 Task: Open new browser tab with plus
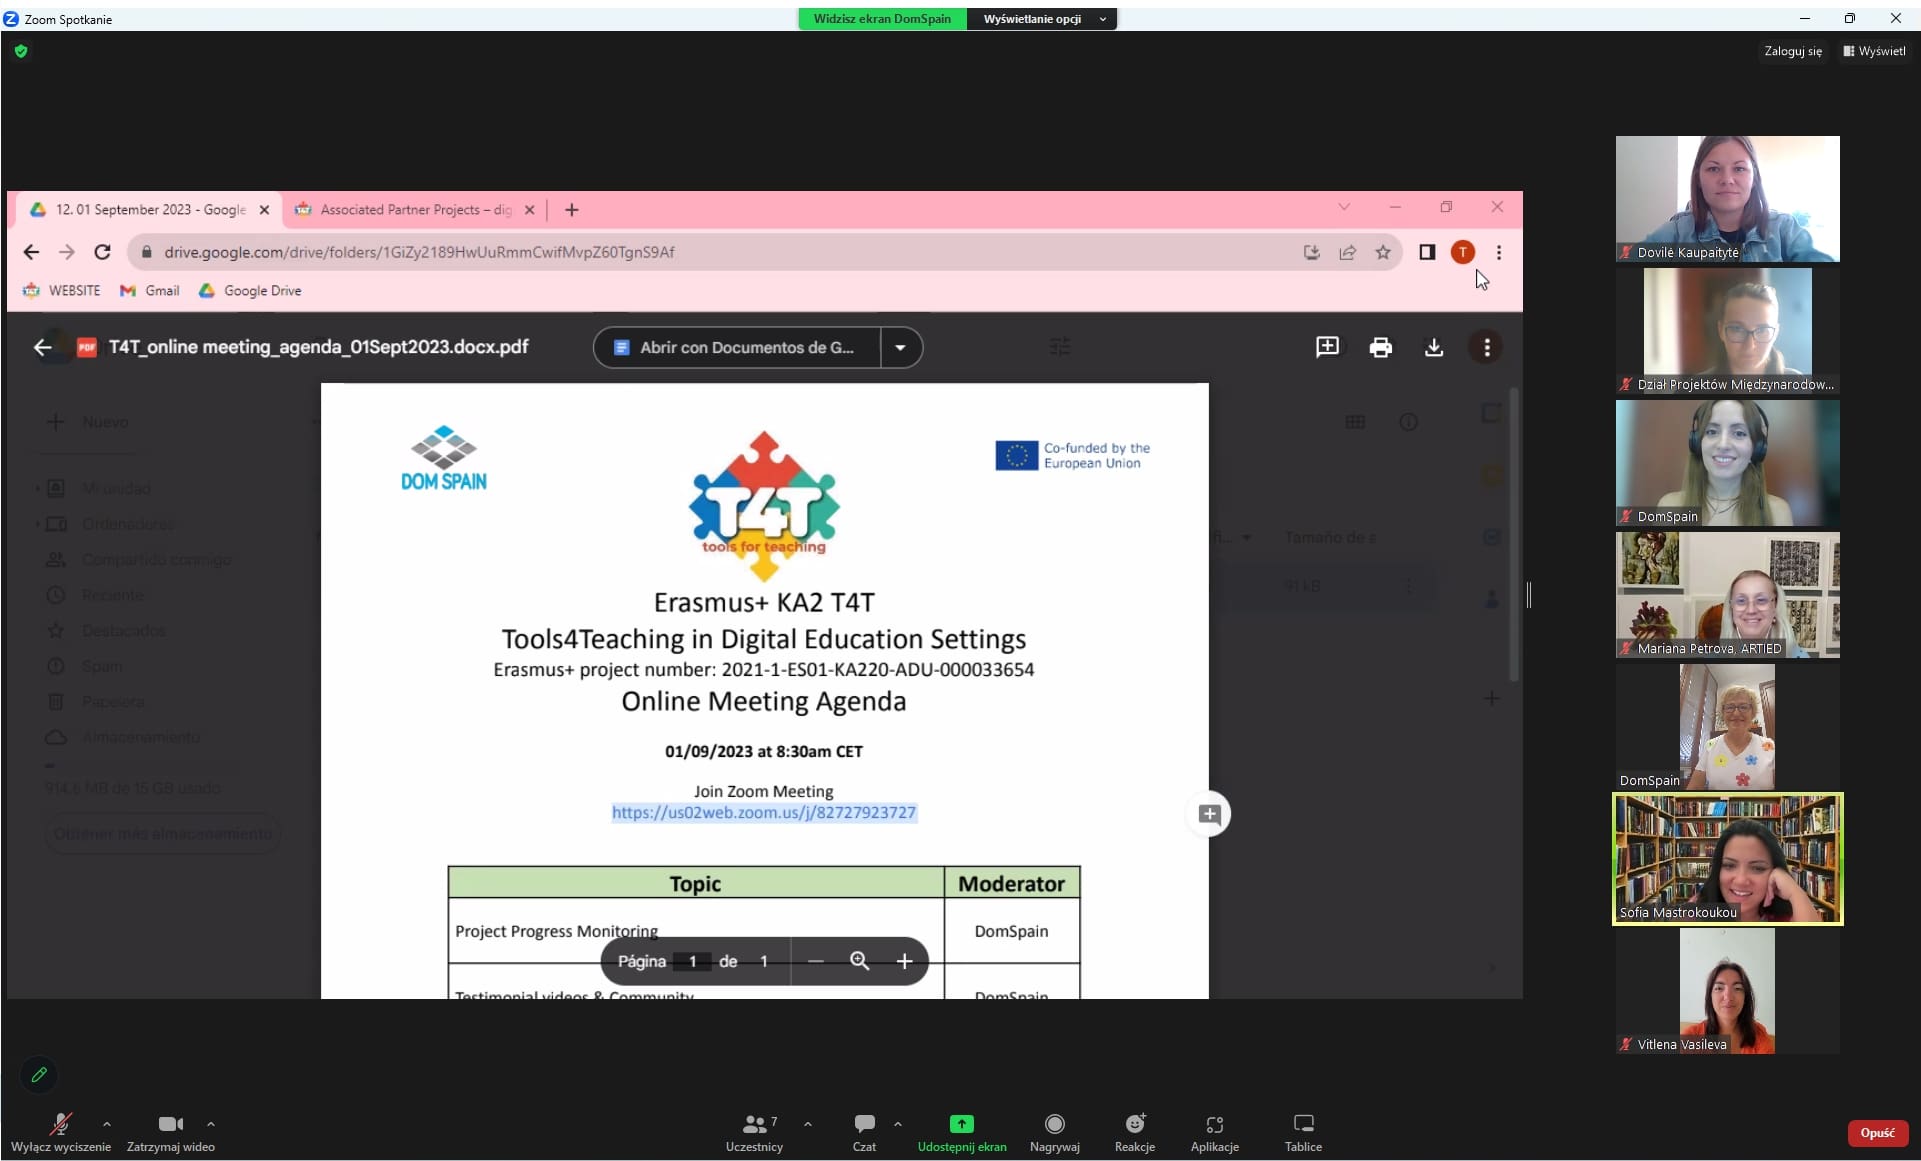point(572,210)
